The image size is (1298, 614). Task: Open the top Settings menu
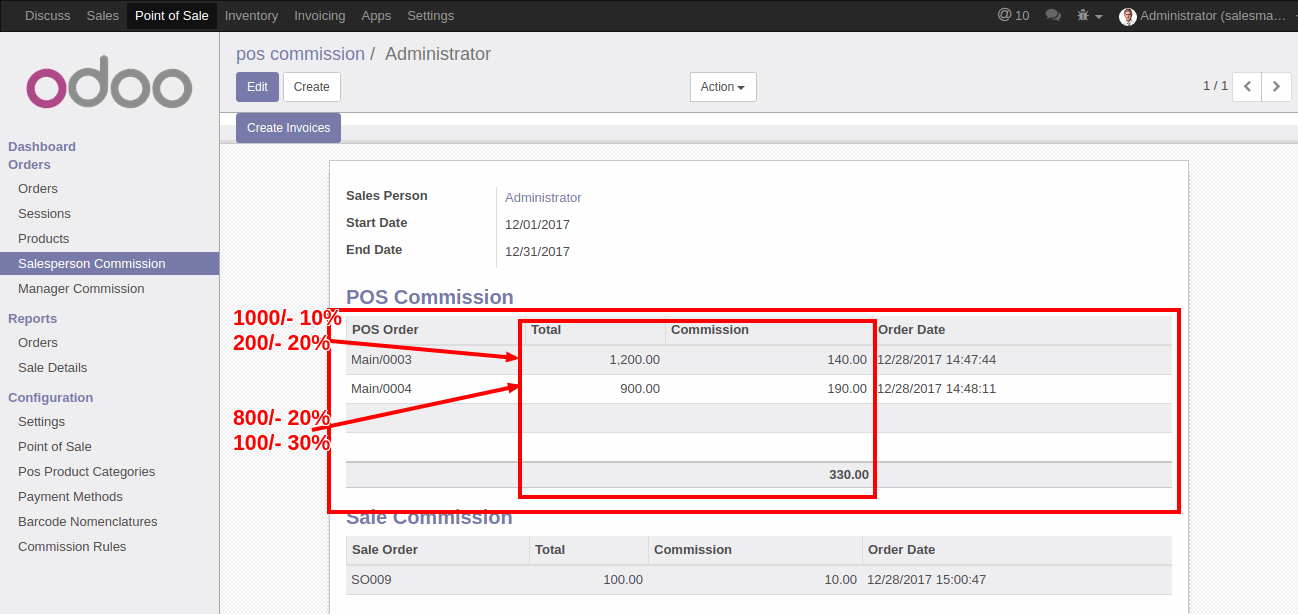(x=431, y=16)
